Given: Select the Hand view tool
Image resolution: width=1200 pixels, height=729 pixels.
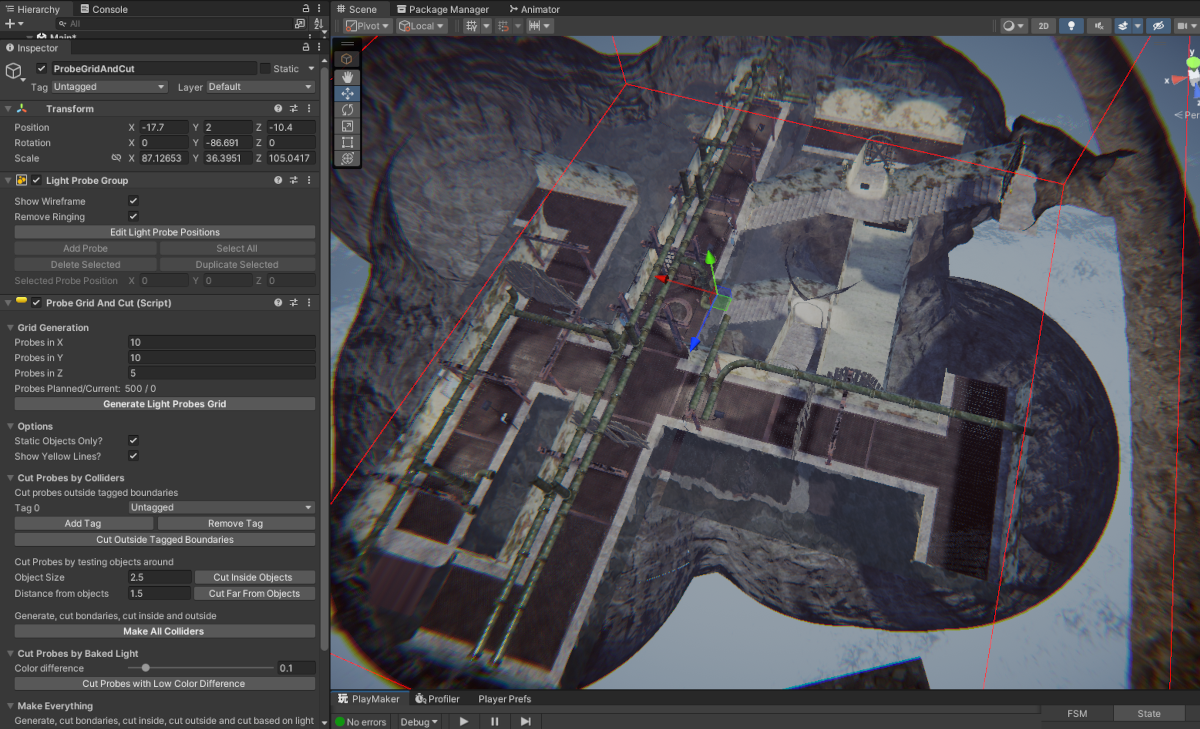Looking at the screenshot, I should [x=347, y=76].
